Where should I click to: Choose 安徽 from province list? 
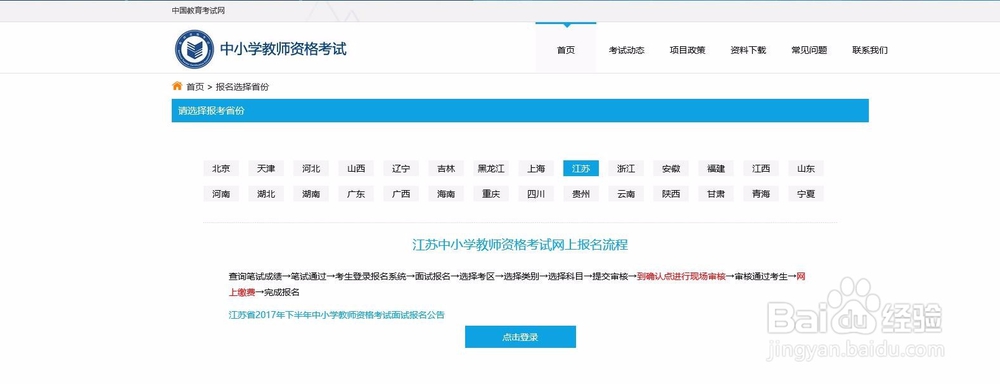(x=671, y=168)
